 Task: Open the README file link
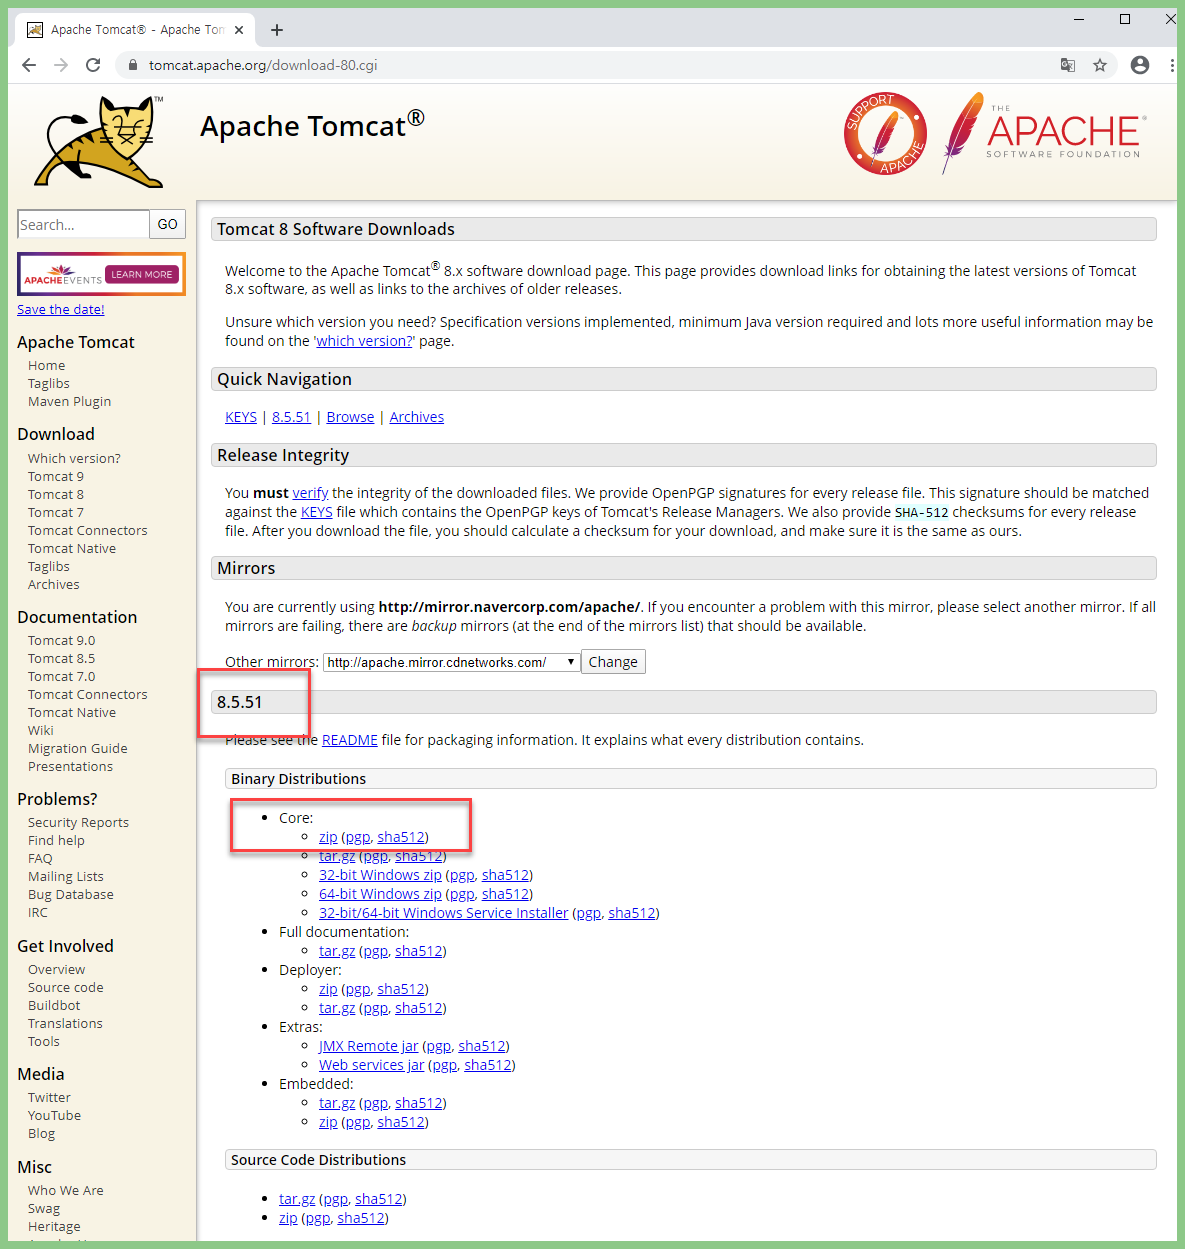350,740
